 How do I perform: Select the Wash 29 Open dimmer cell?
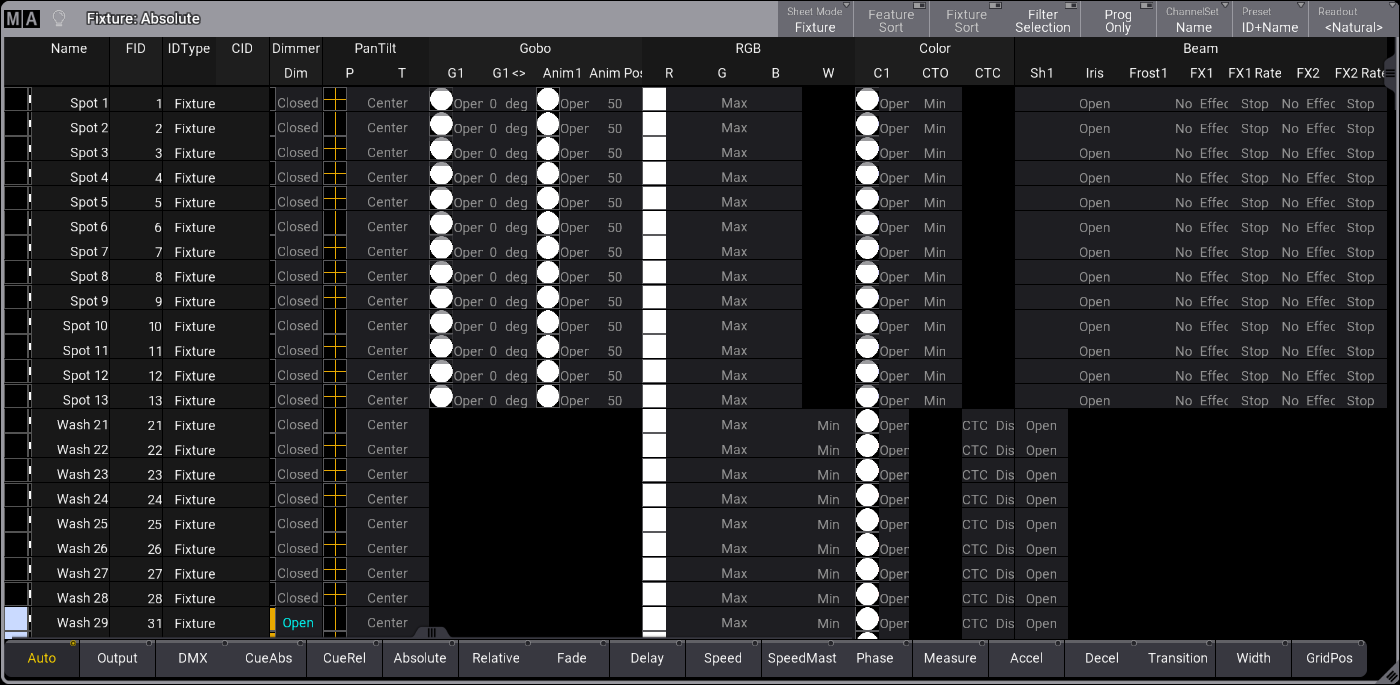[297, 623]
